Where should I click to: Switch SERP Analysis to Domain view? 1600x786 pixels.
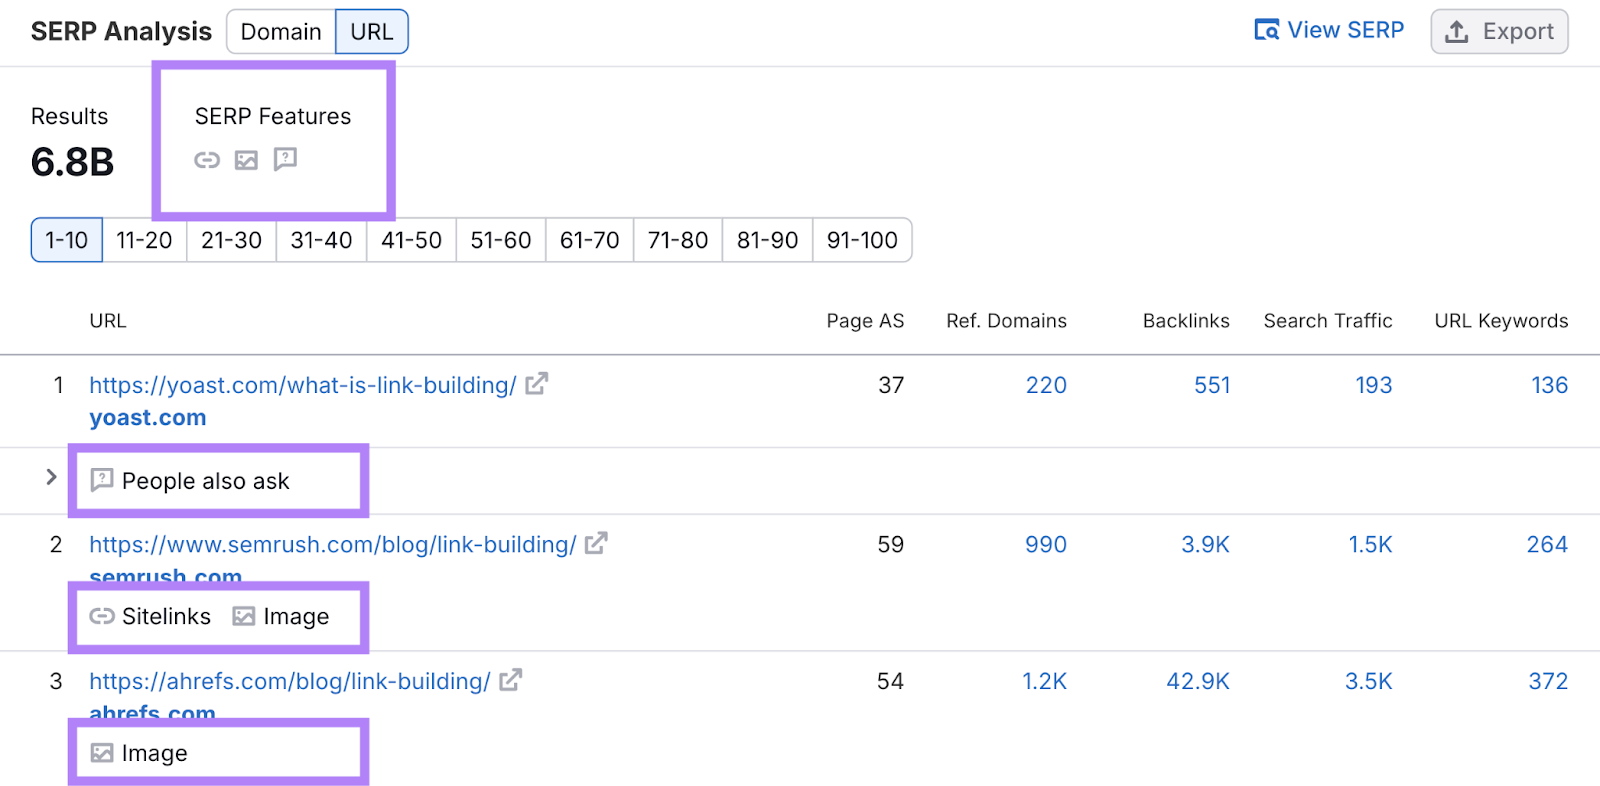281,32
